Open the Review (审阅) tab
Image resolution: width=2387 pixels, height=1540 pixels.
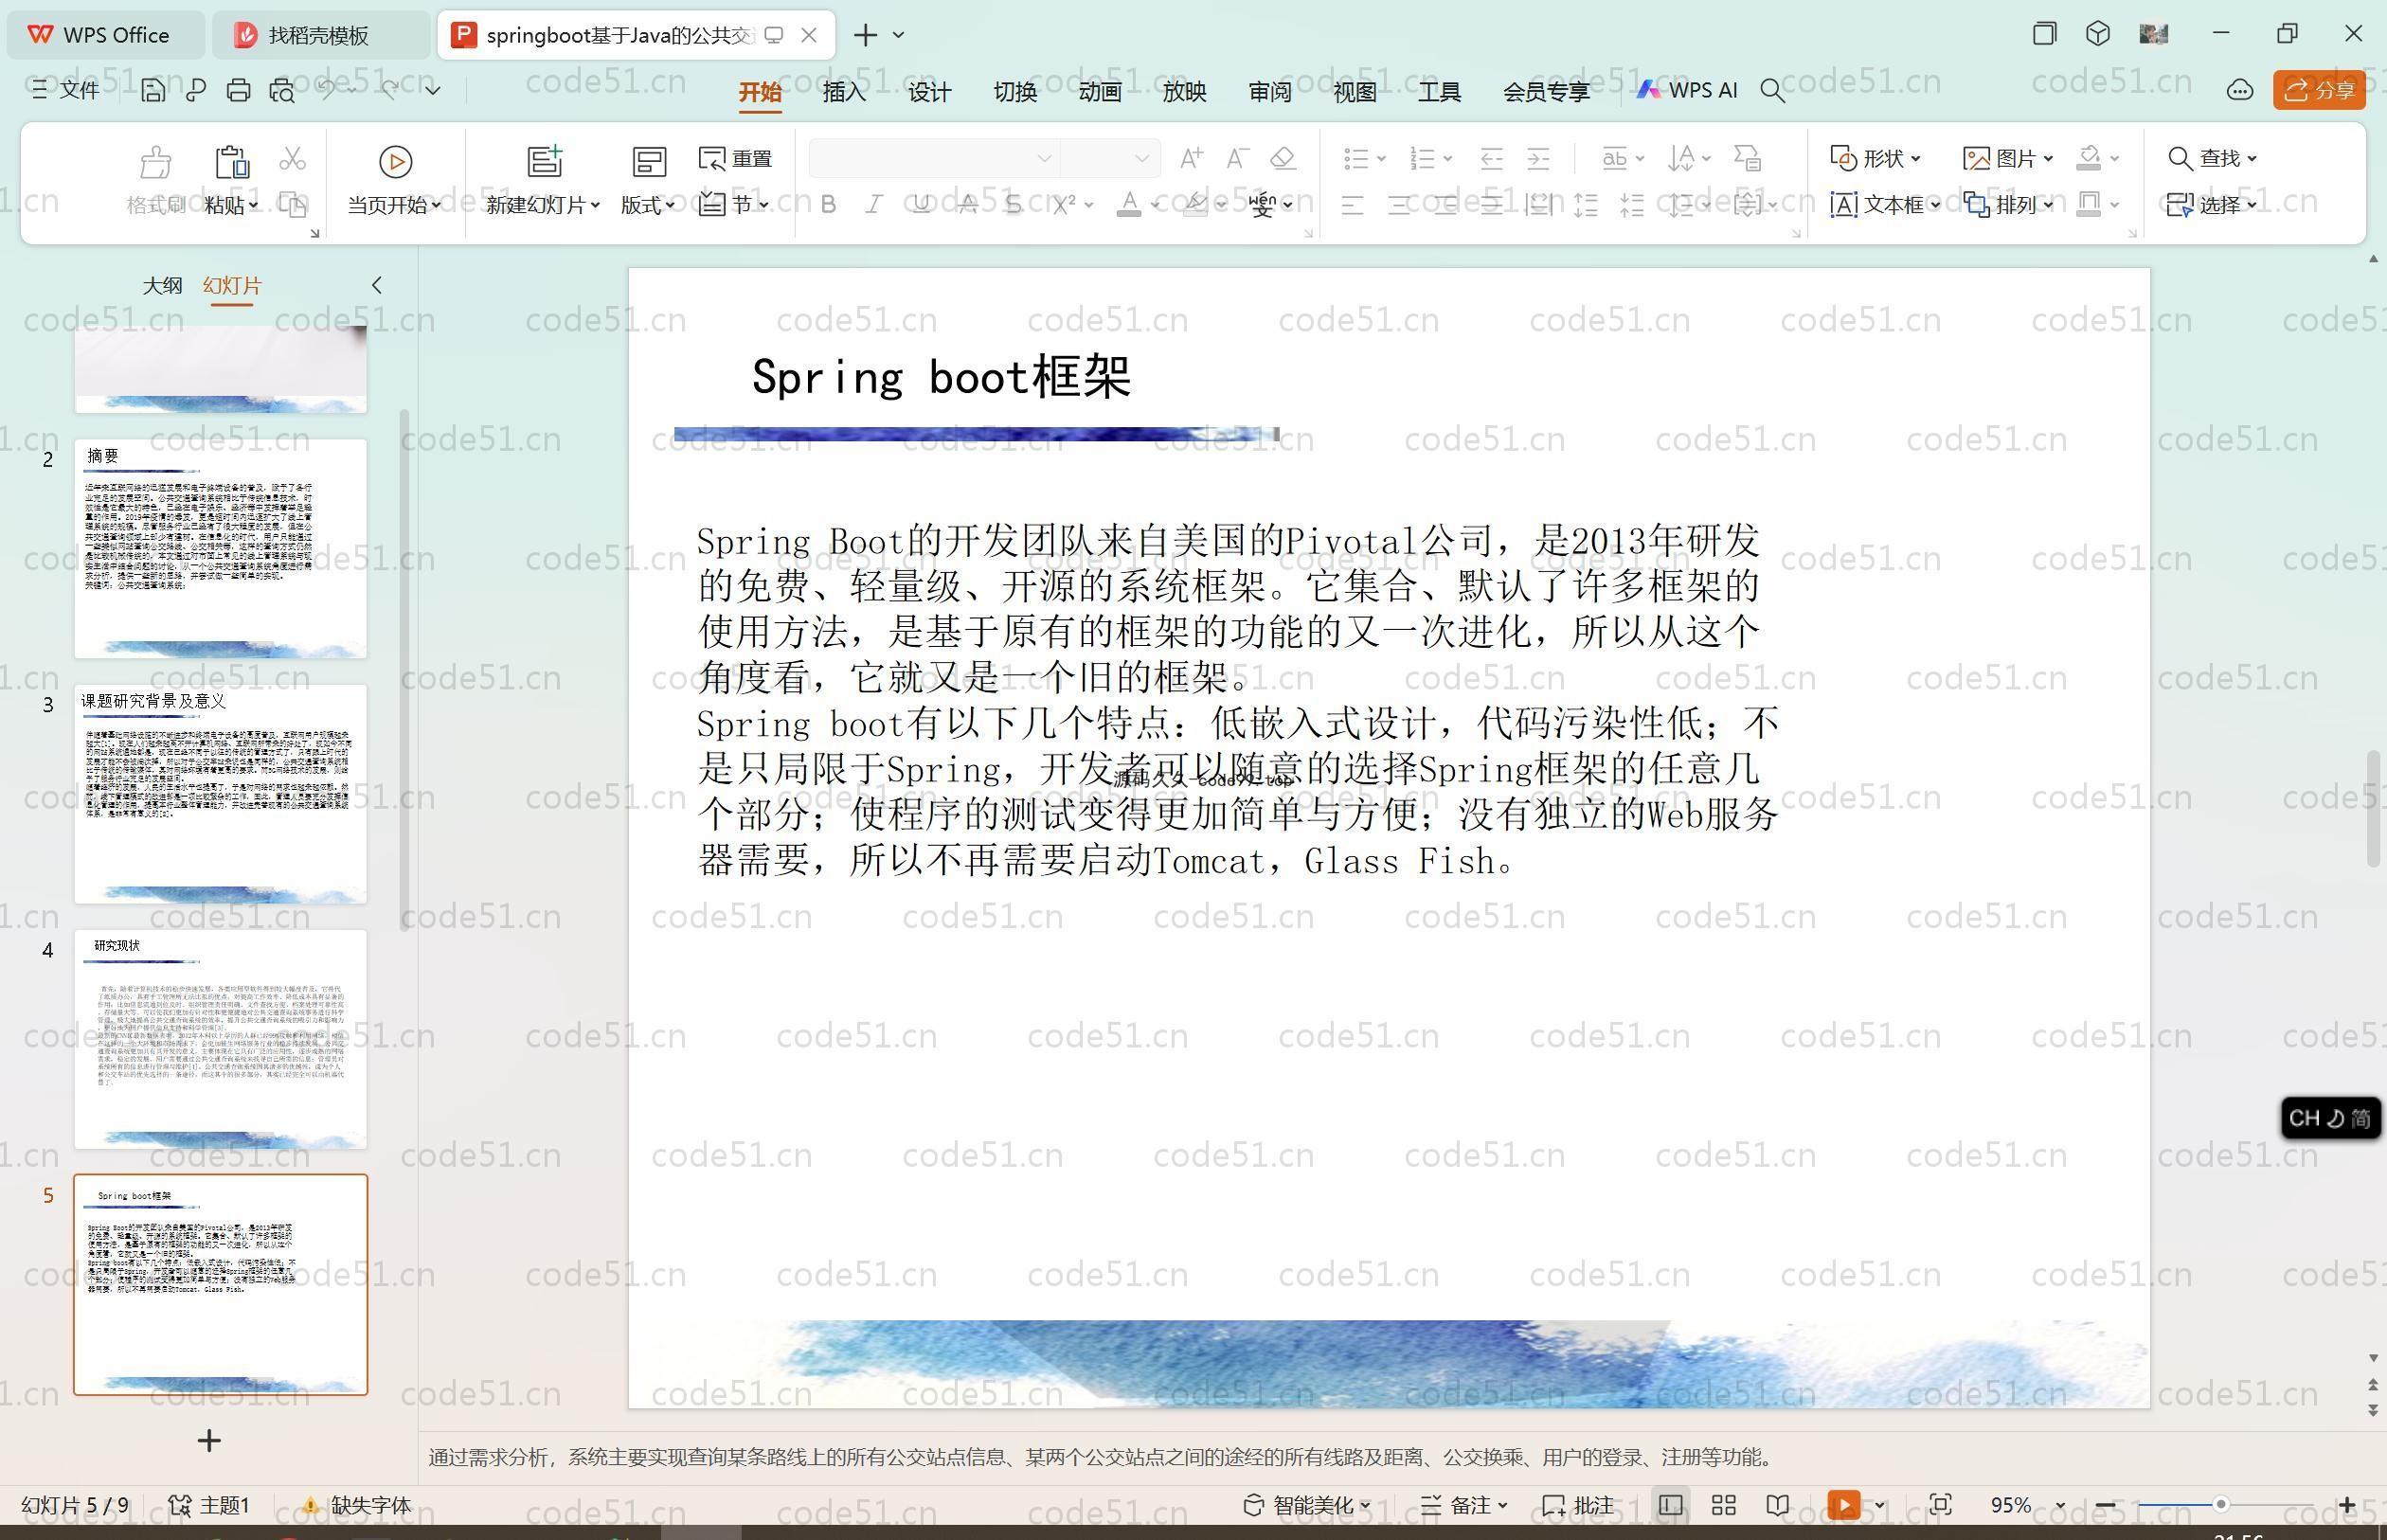point(1270,92)
